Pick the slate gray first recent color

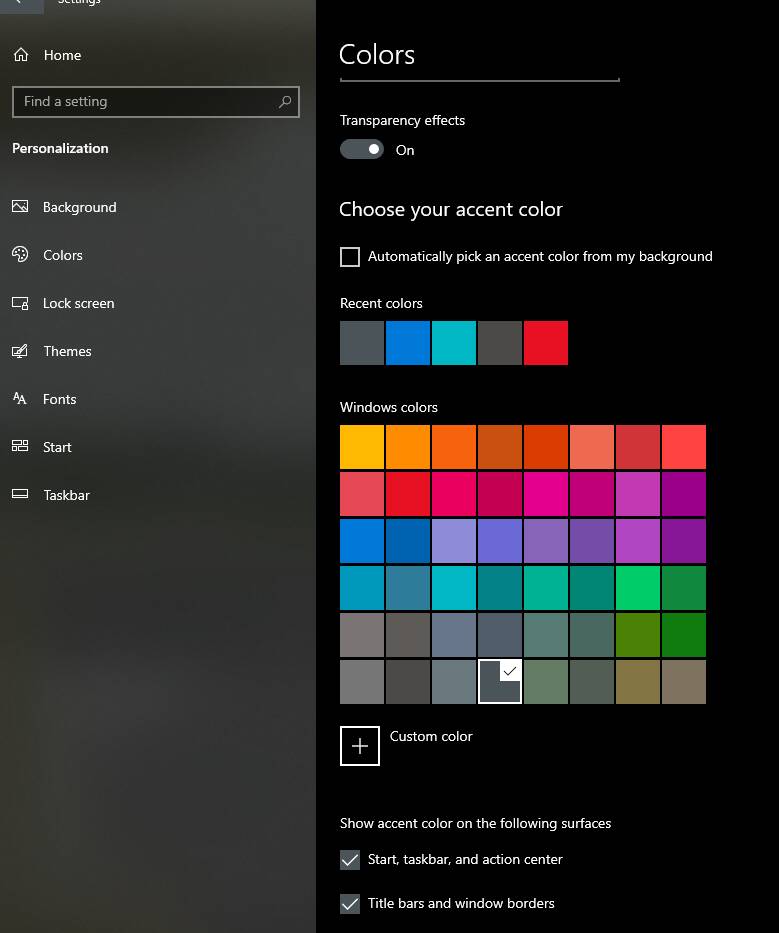pos(362,343)
